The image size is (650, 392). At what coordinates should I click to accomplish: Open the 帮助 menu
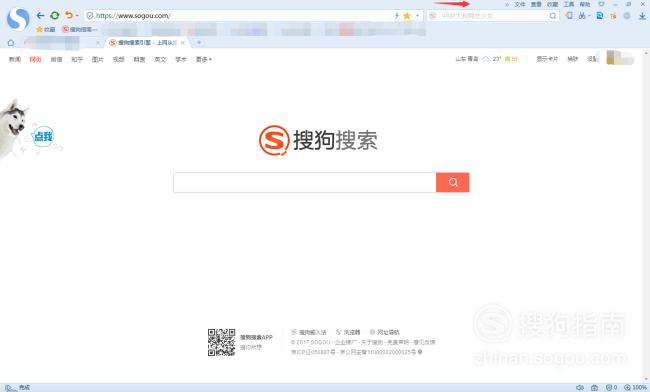click(x=585, y=4)
